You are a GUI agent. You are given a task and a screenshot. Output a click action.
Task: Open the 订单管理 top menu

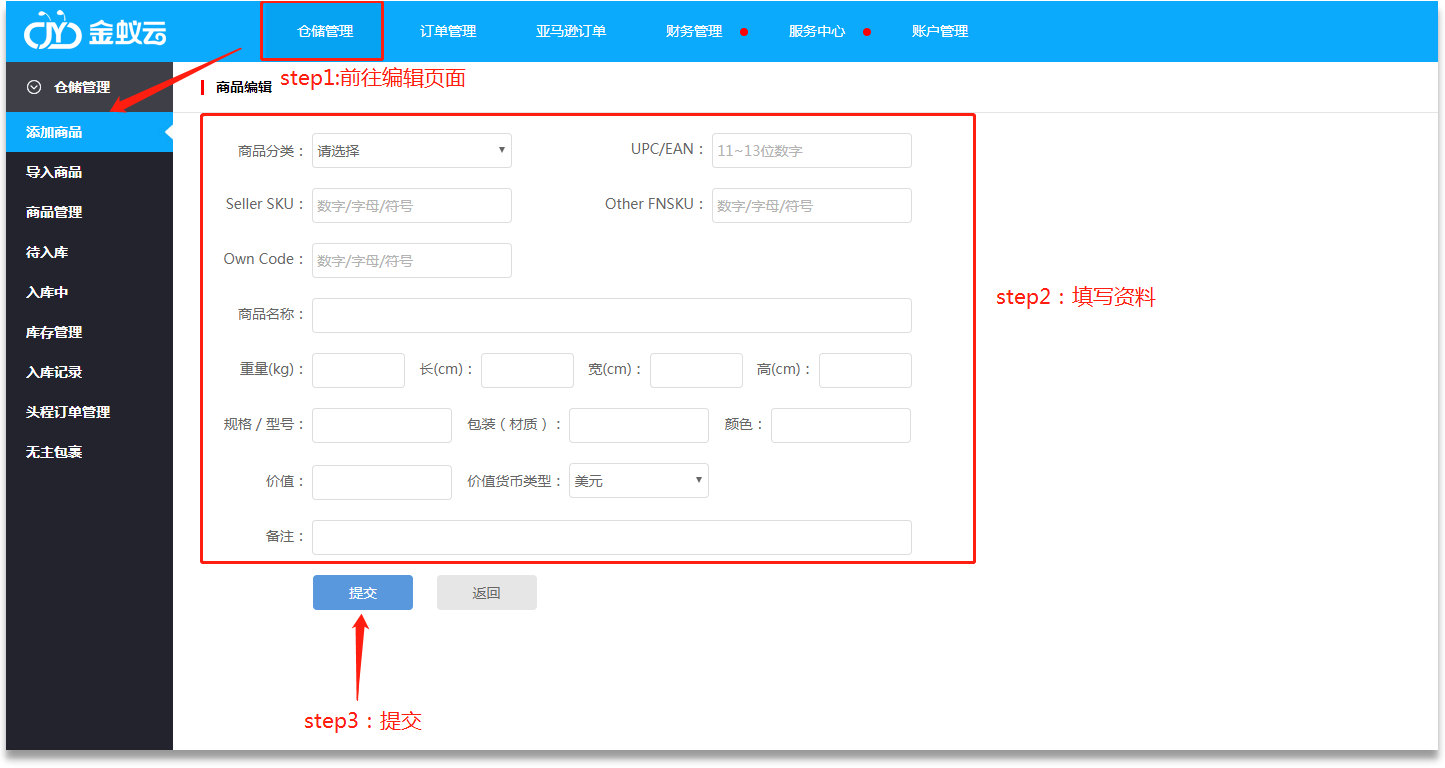coord(448,32)
